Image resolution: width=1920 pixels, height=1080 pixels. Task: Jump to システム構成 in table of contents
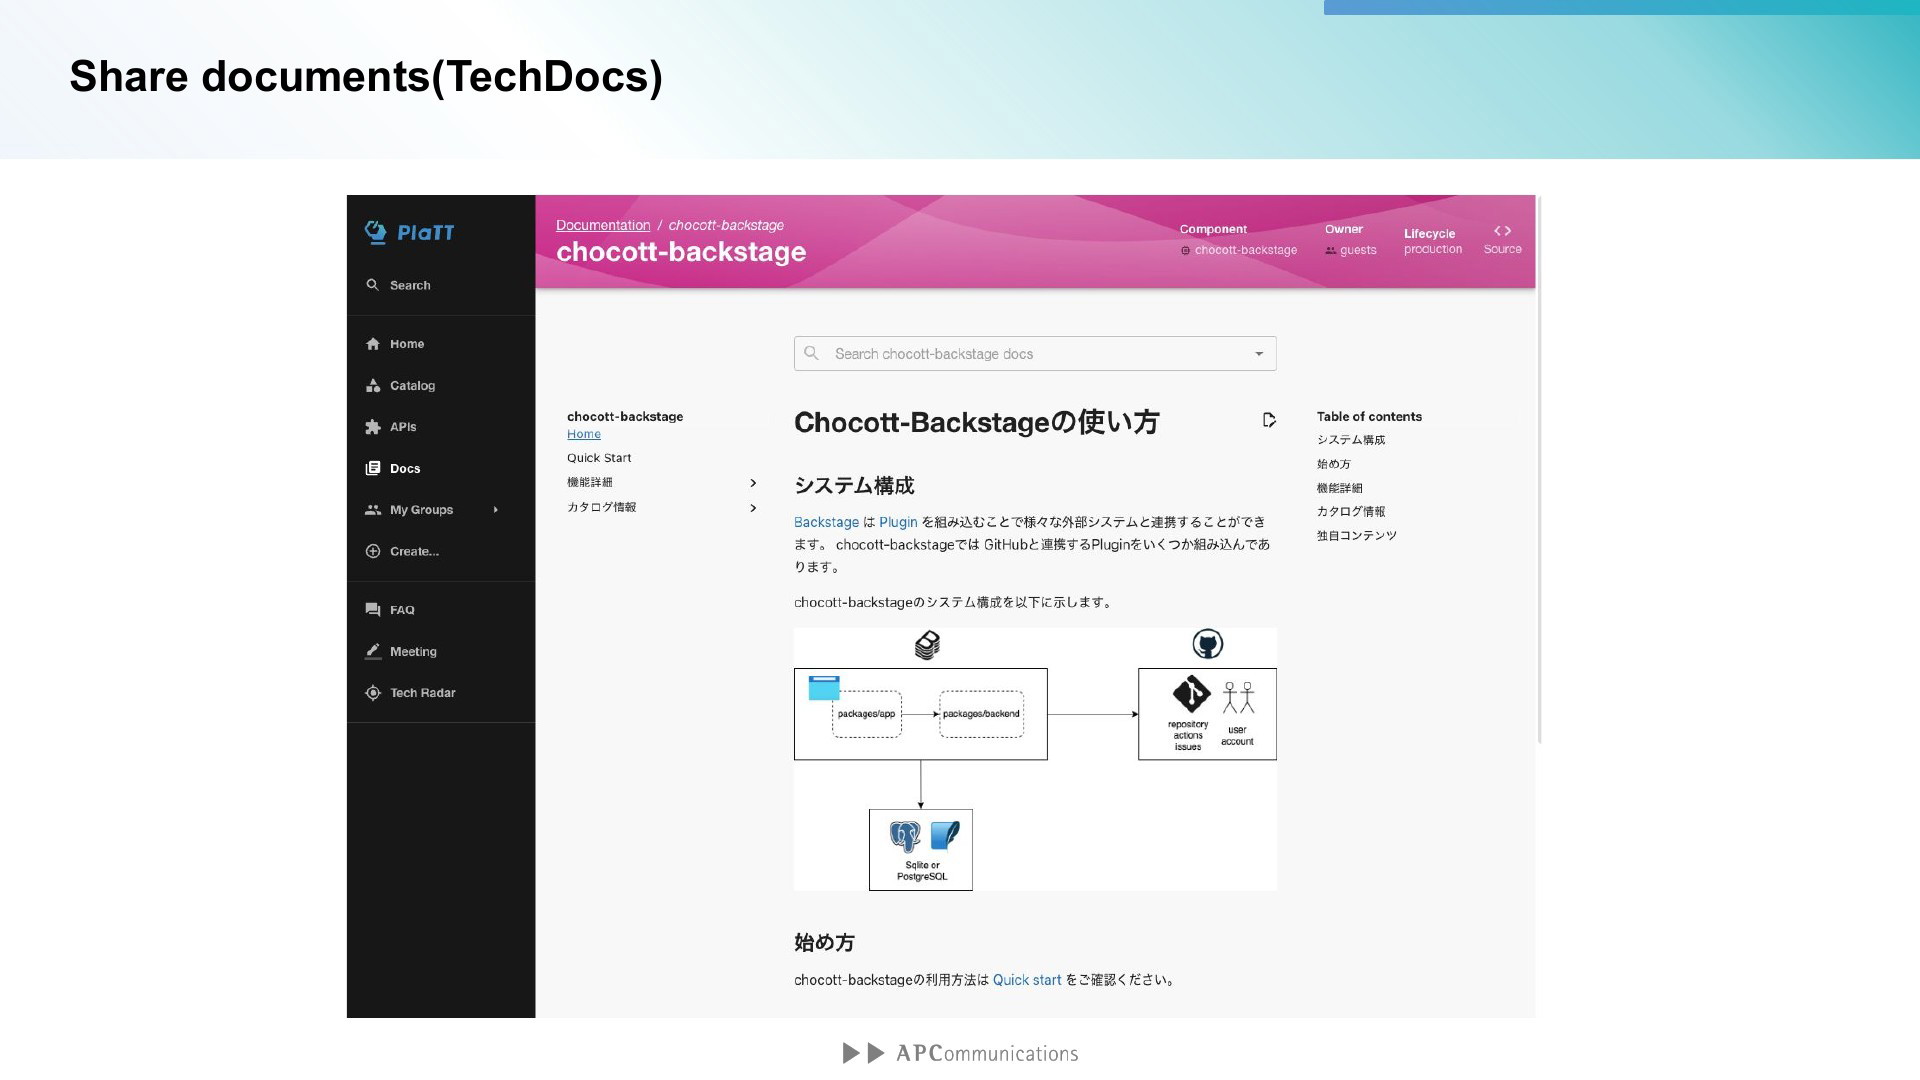point(1351,440)
